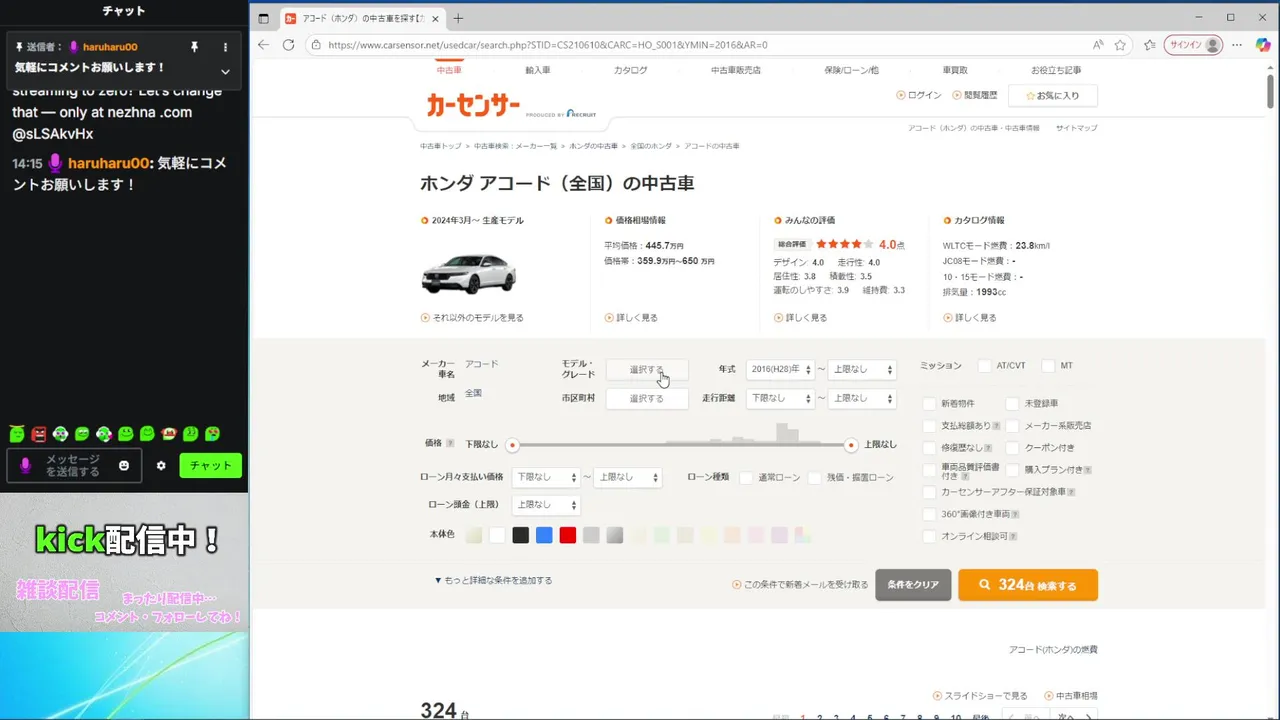Click the price slider right handle
1280x720 pixels.
(851, 445)
